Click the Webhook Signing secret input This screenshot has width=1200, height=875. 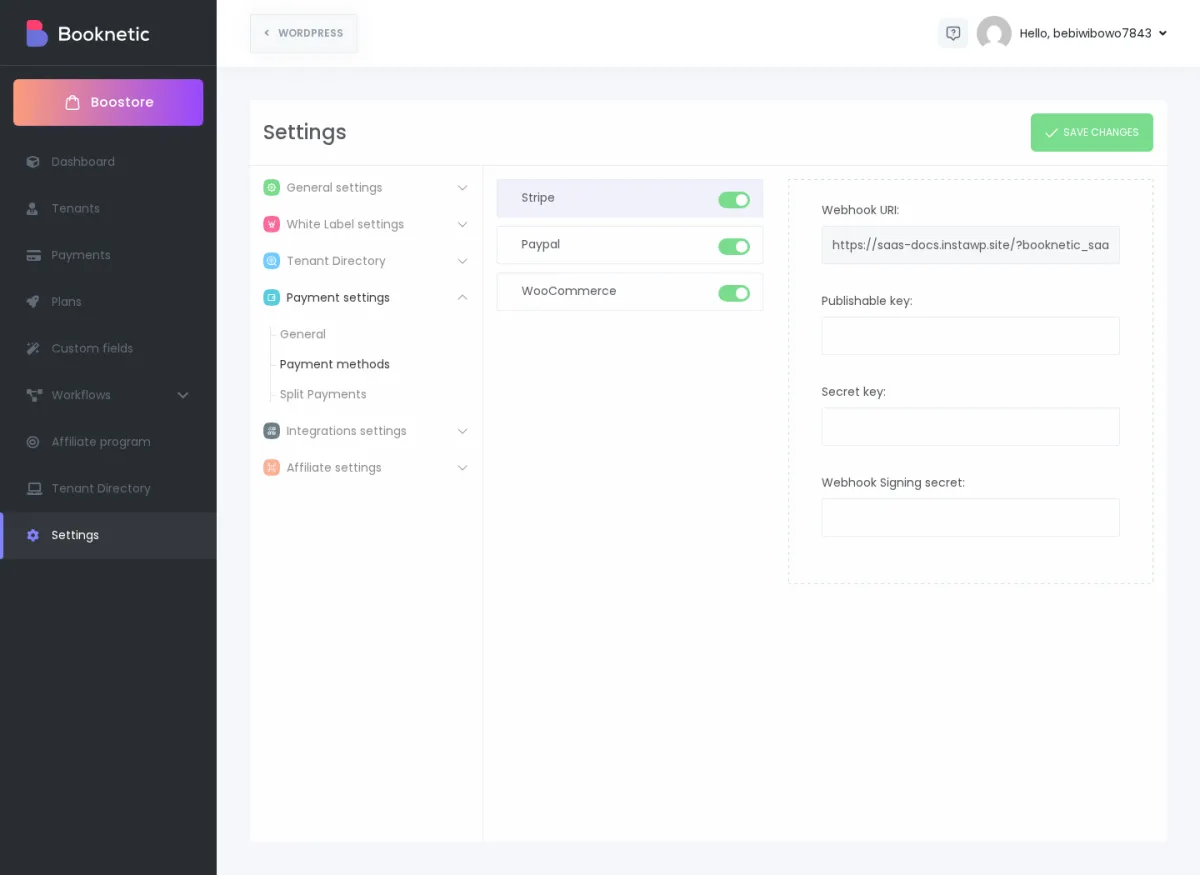coord(970,518)
